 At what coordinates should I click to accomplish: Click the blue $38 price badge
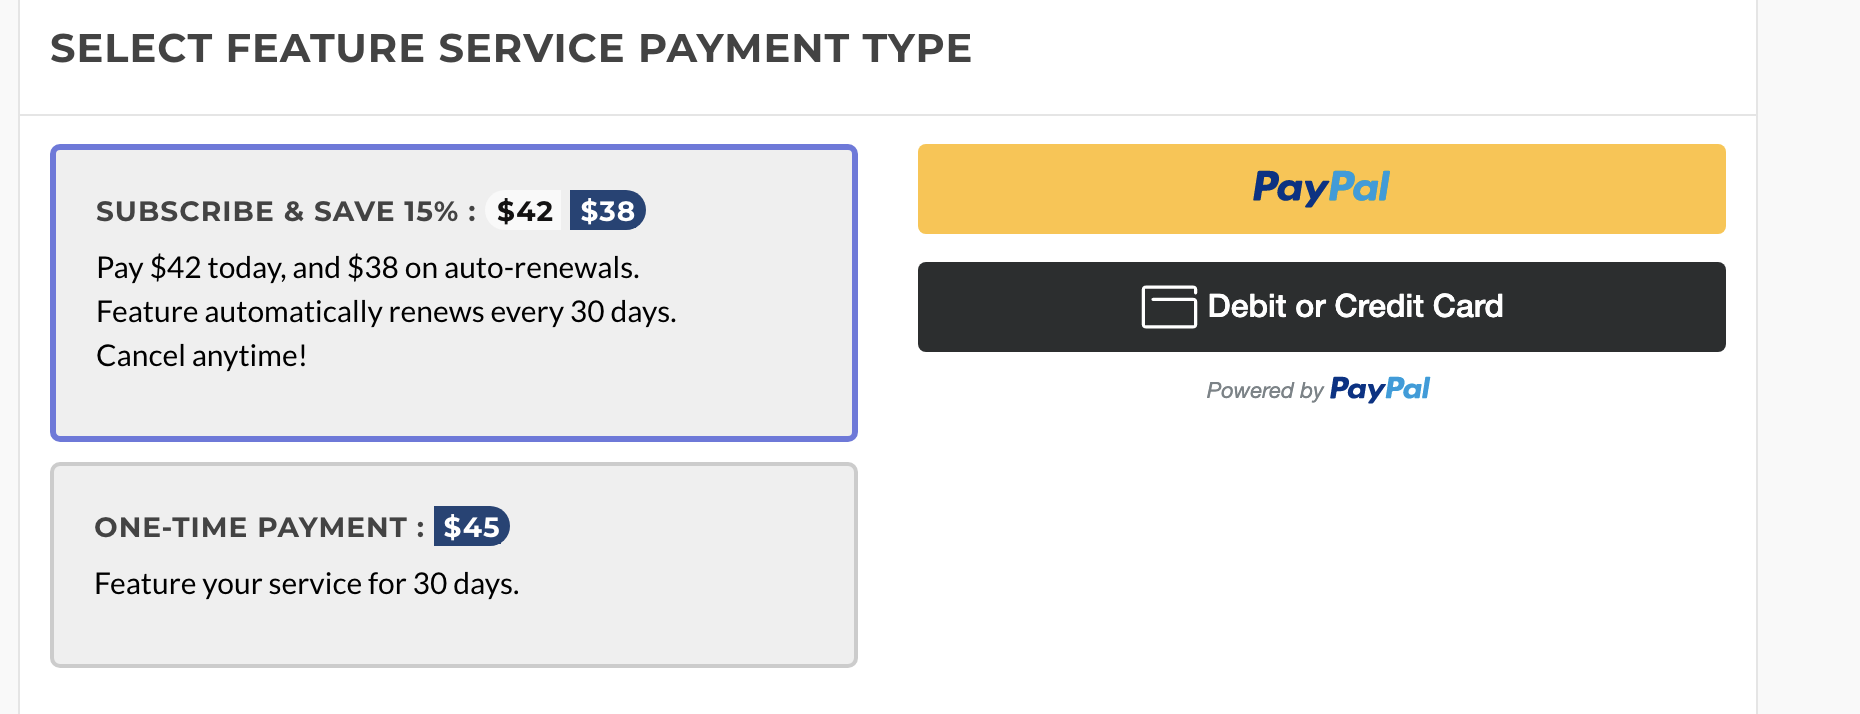[607, 211]
